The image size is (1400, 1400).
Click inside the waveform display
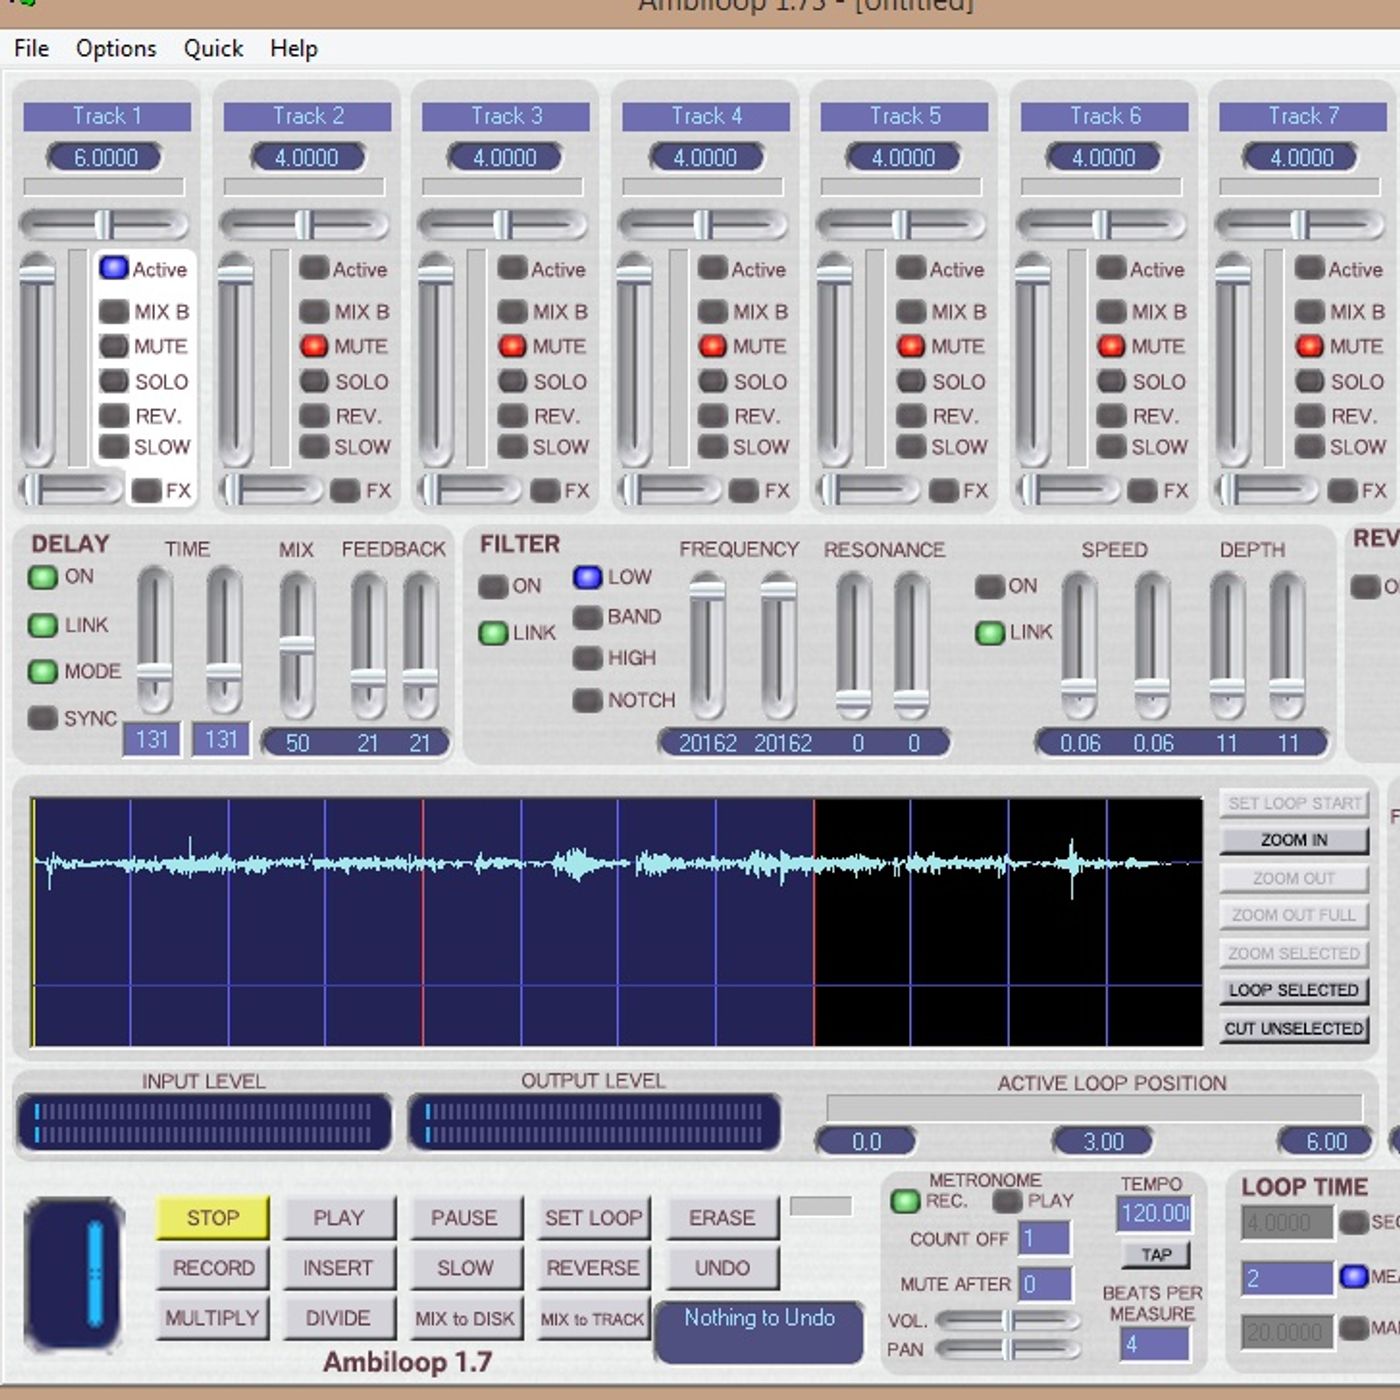tap(617, 922)
